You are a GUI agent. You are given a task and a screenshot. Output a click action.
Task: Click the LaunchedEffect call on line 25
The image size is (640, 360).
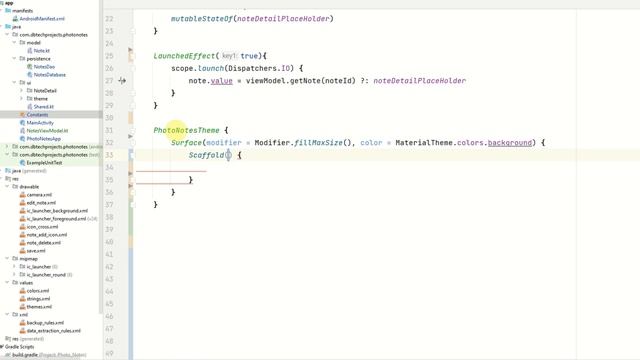coord(184,56)
